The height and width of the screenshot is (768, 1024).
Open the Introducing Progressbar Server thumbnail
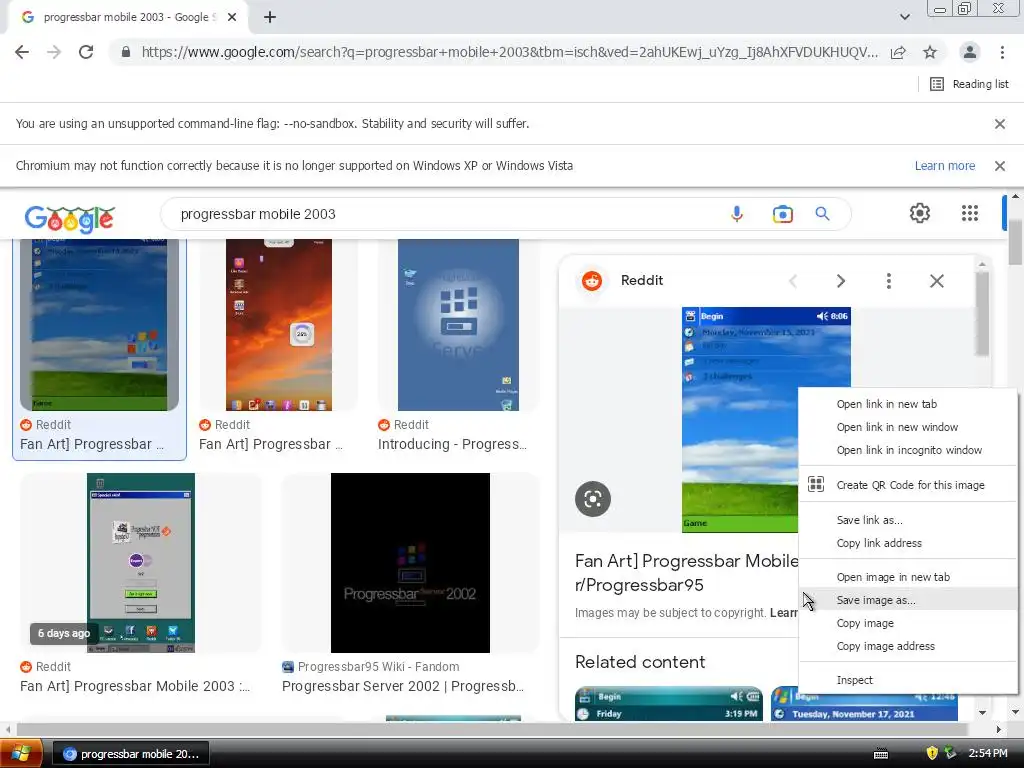[x=458, y=325]
